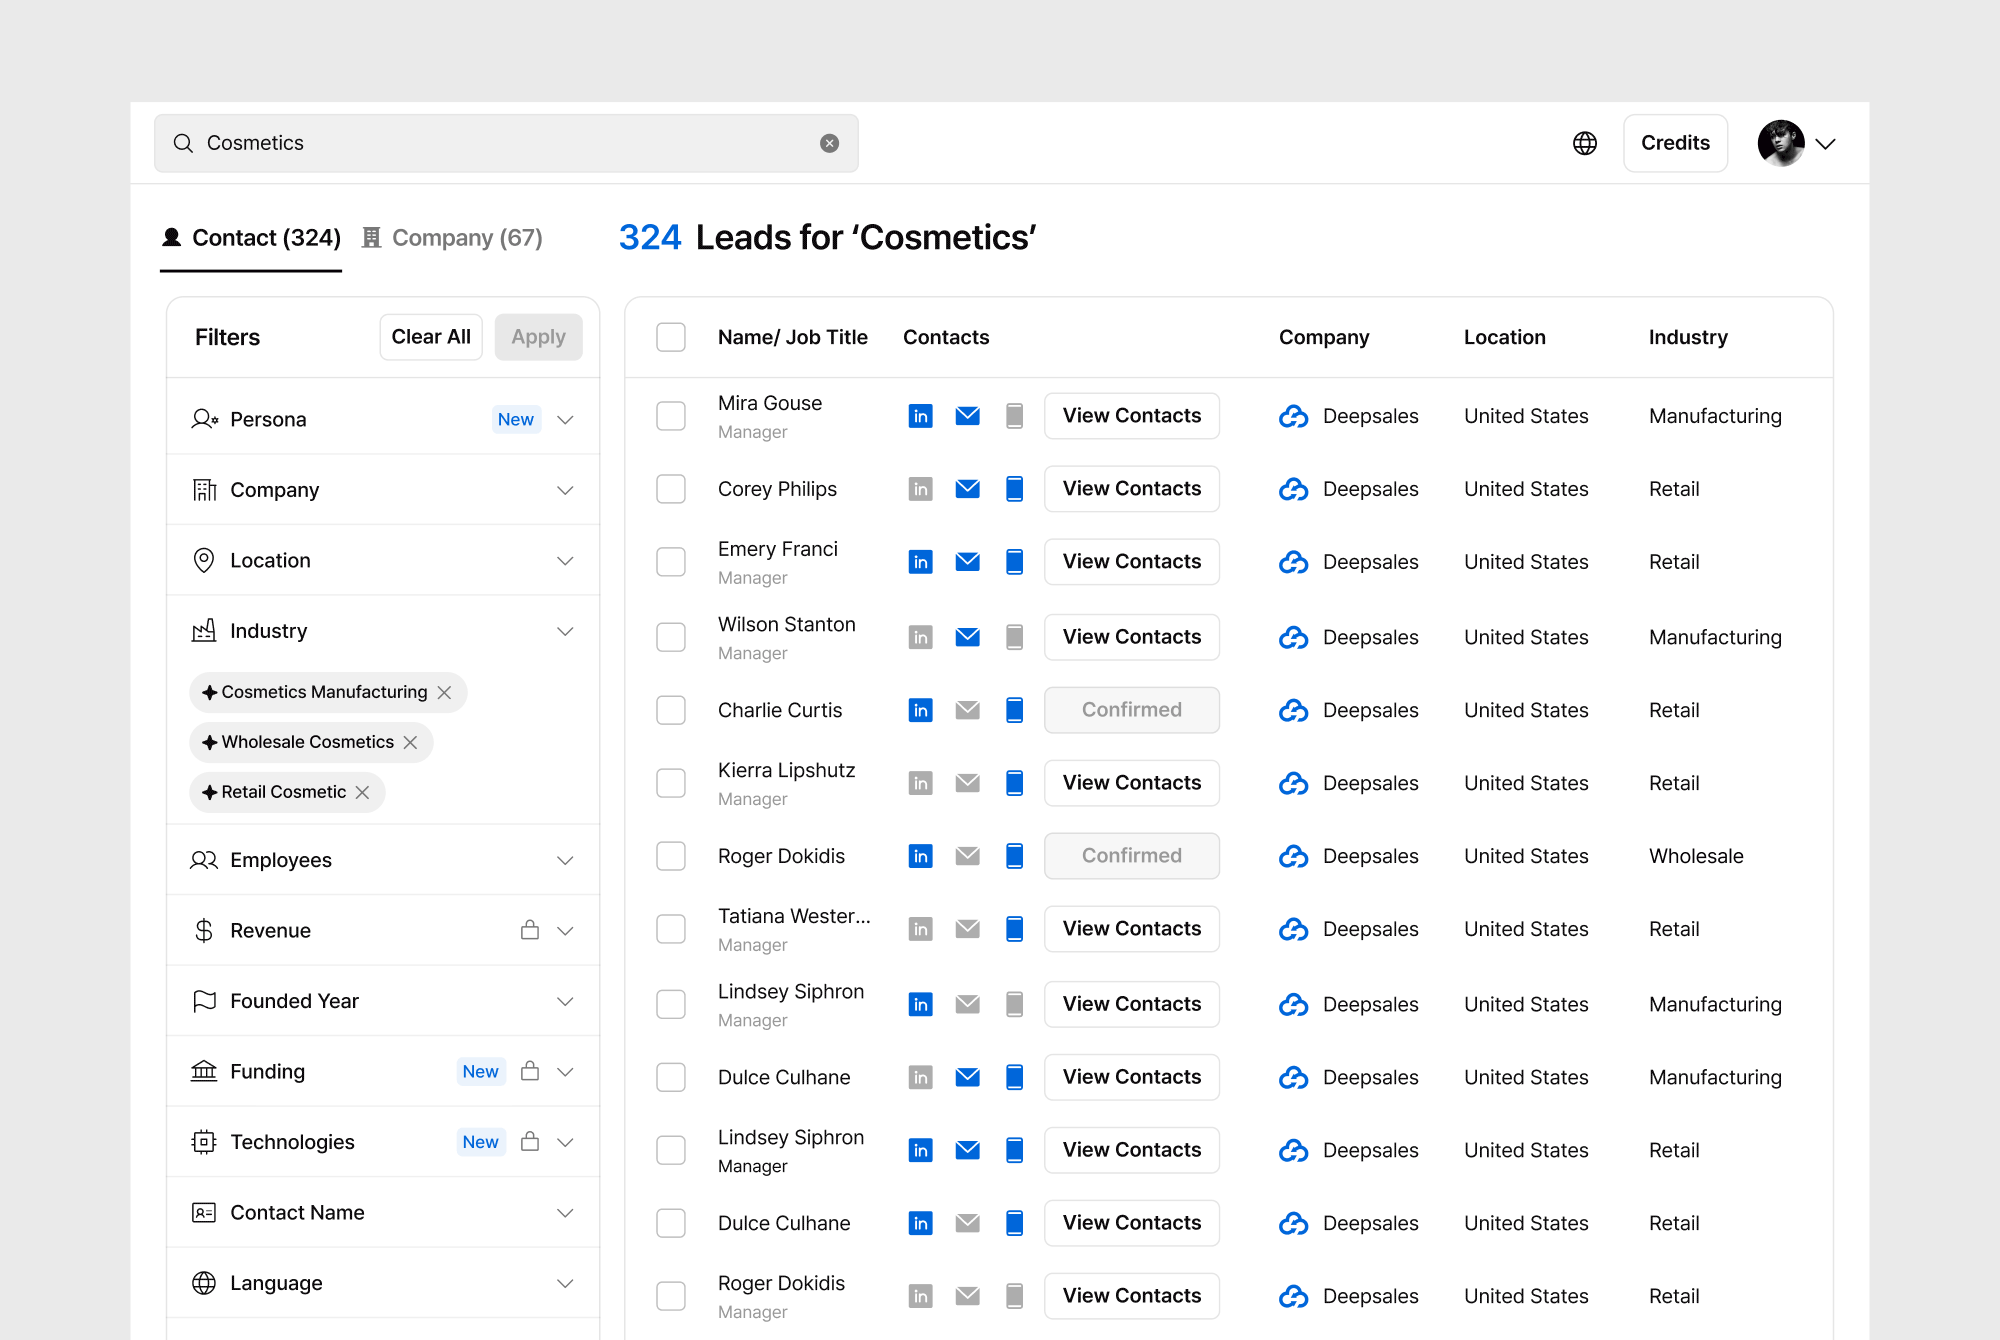Image resolution: width=2000 pixels, height=1340 pixels.
Task: Select the checkbox for Wilson Stanton
Action: pos(671,637)
